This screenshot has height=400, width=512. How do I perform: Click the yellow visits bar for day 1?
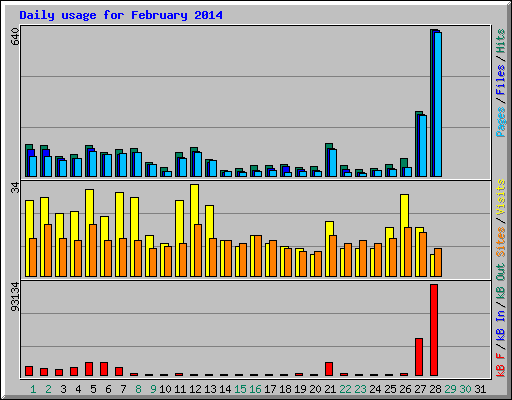tap(28, 238)
